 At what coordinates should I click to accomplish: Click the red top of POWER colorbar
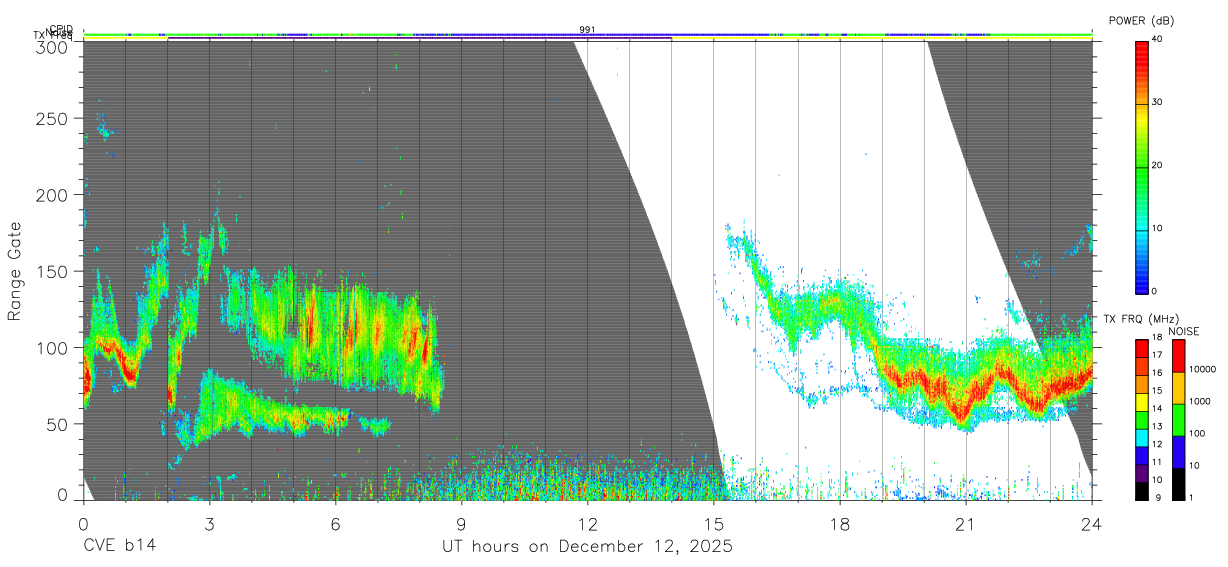[x=1142, y=48]
